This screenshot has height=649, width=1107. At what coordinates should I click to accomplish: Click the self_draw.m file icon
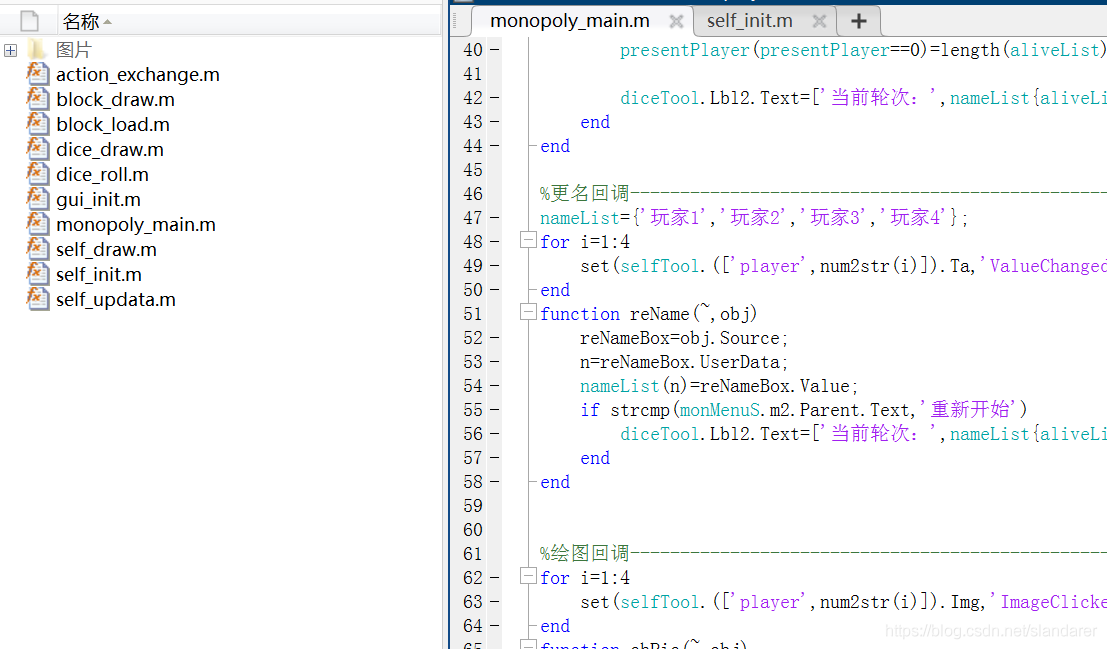coord(37,249)
